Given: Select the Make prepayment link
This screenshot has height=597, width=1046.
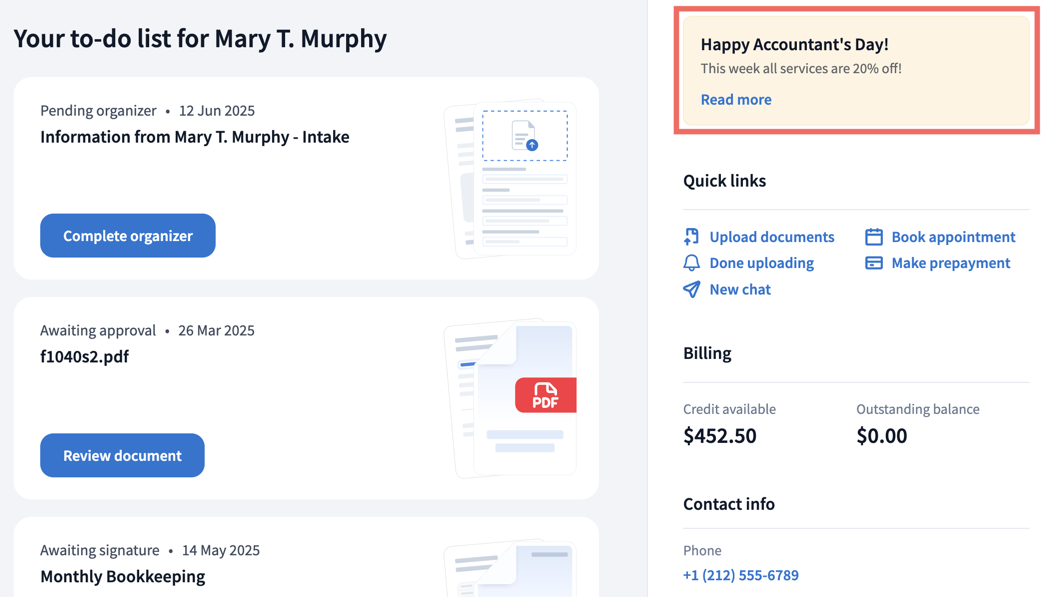Looking at the screenshot, I should pyautogui.click(x=950, y=263).
